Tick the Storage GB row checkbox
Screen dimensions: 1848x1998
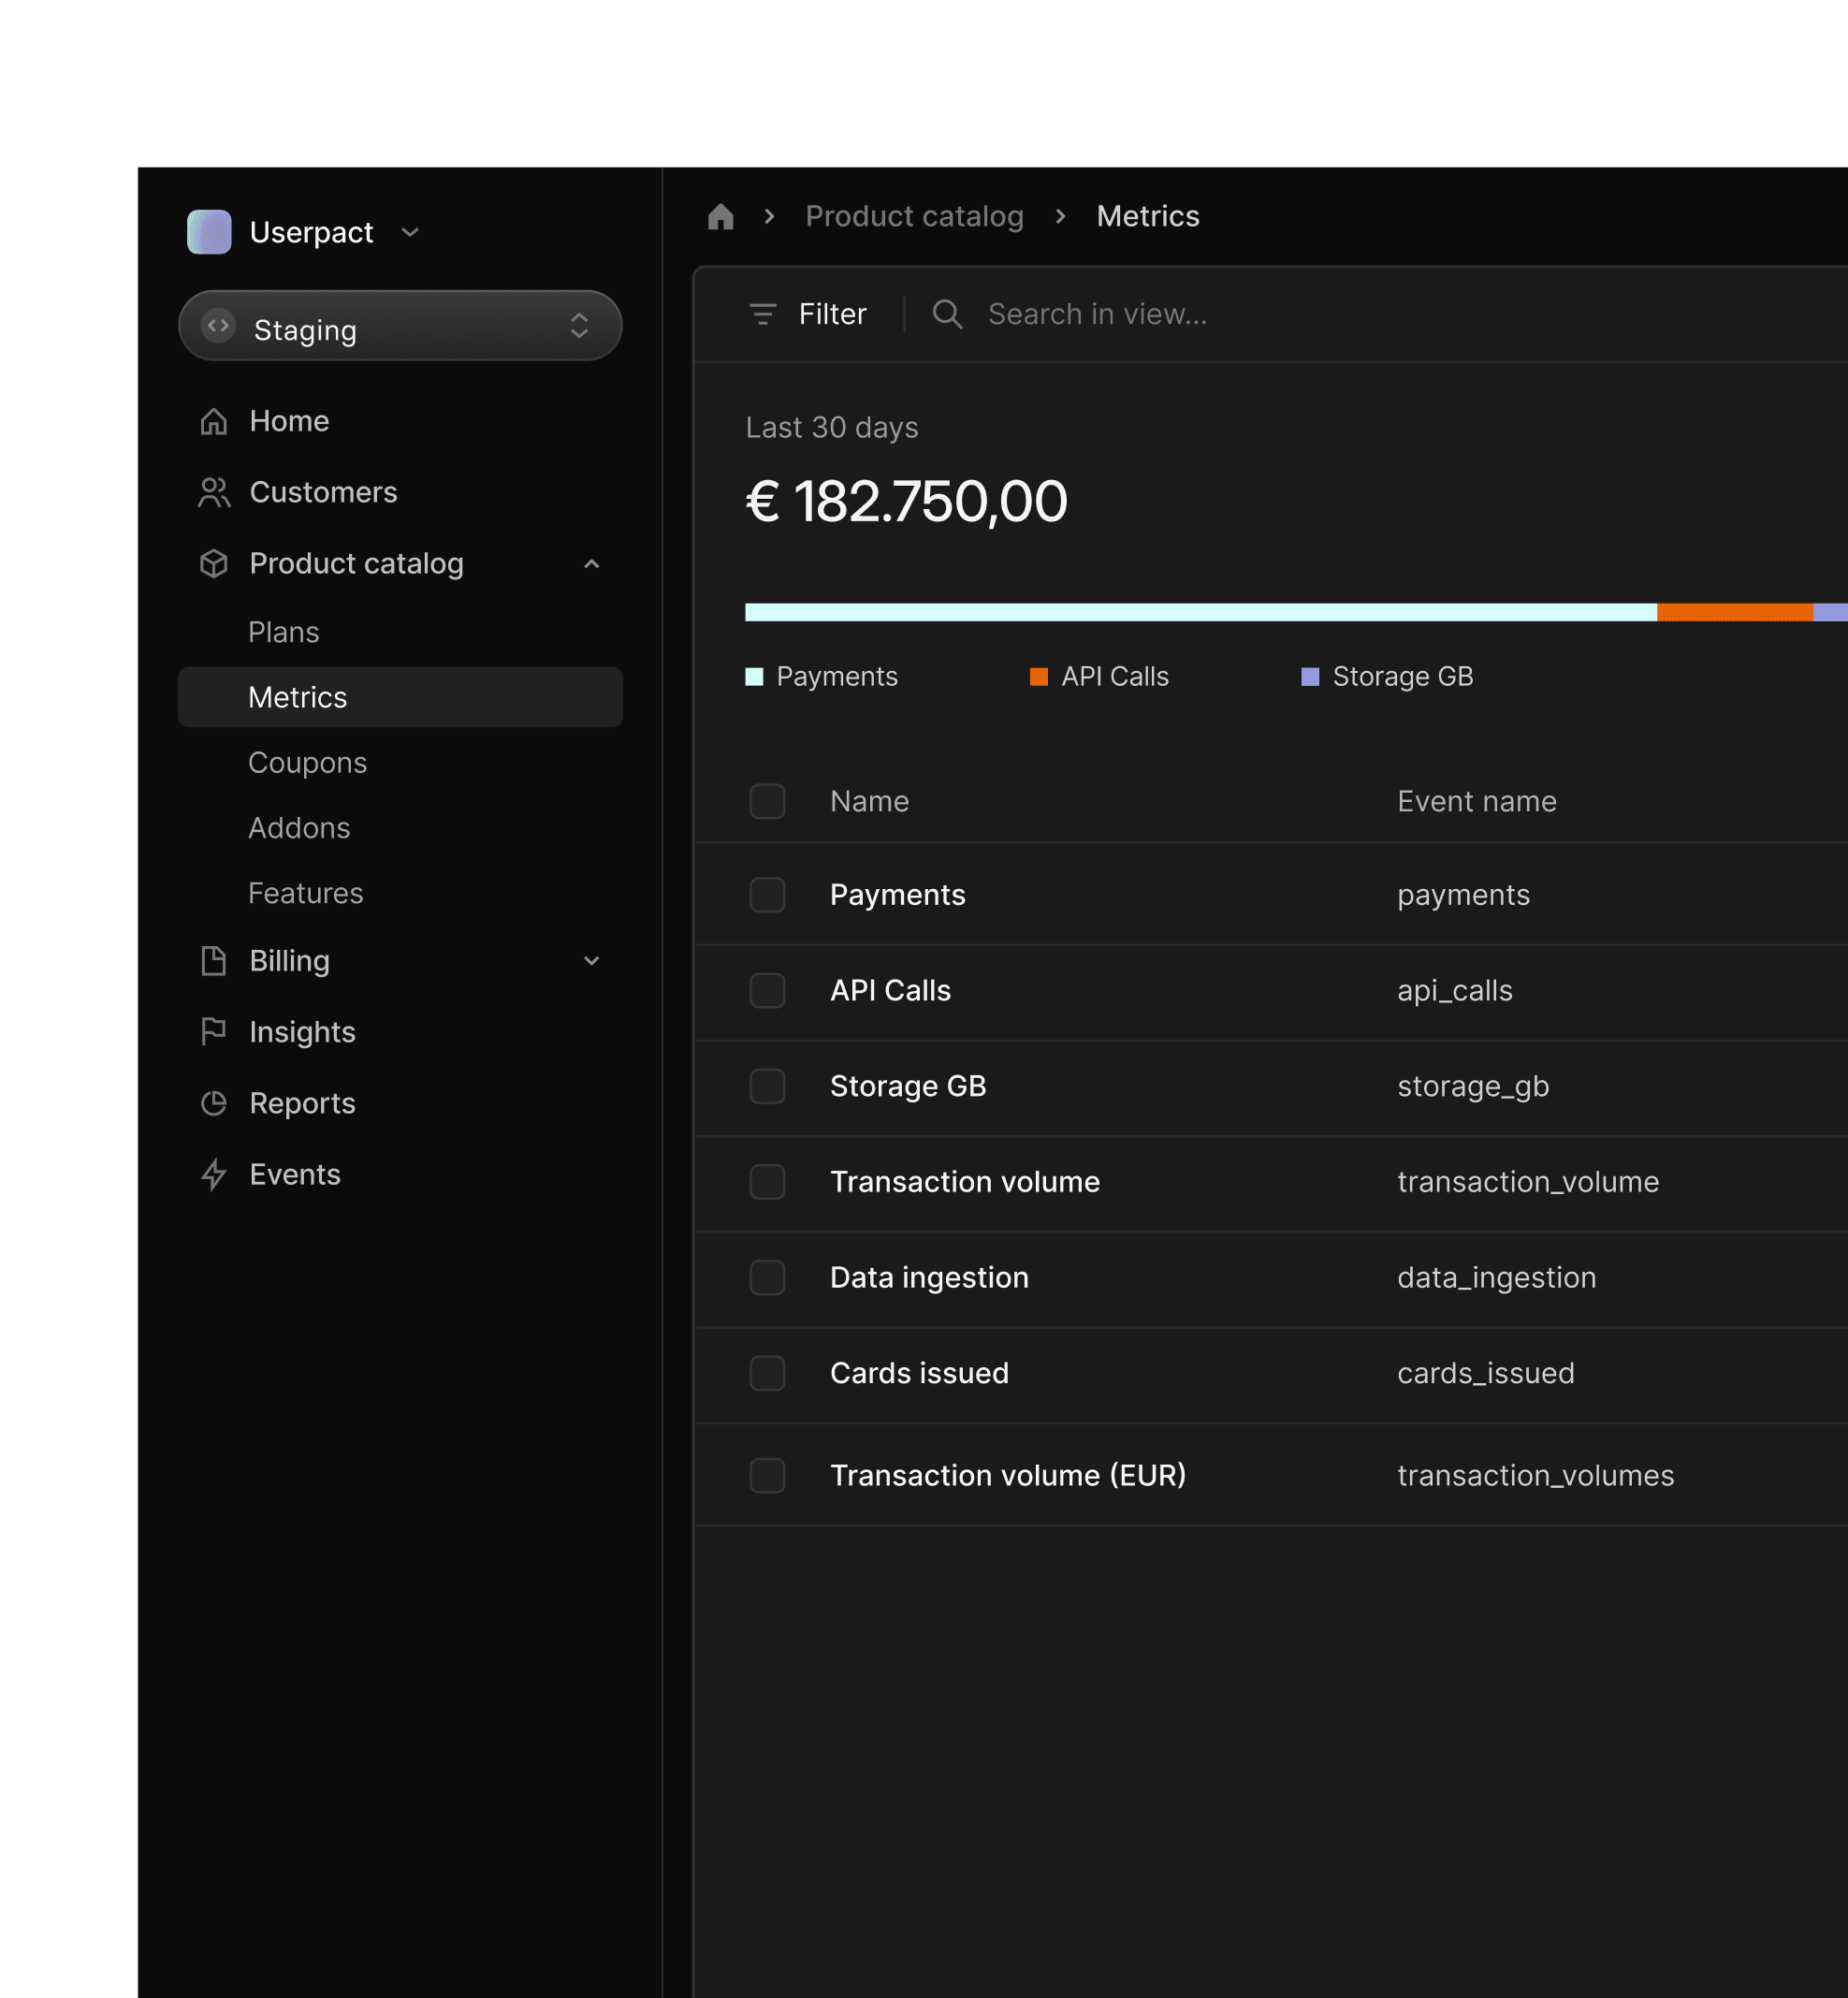767,1086
